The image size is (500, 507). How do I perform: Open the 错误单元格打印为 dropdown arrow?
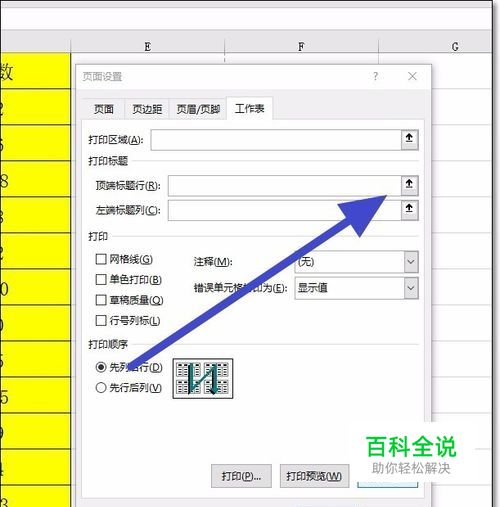(x=411, y=288)
